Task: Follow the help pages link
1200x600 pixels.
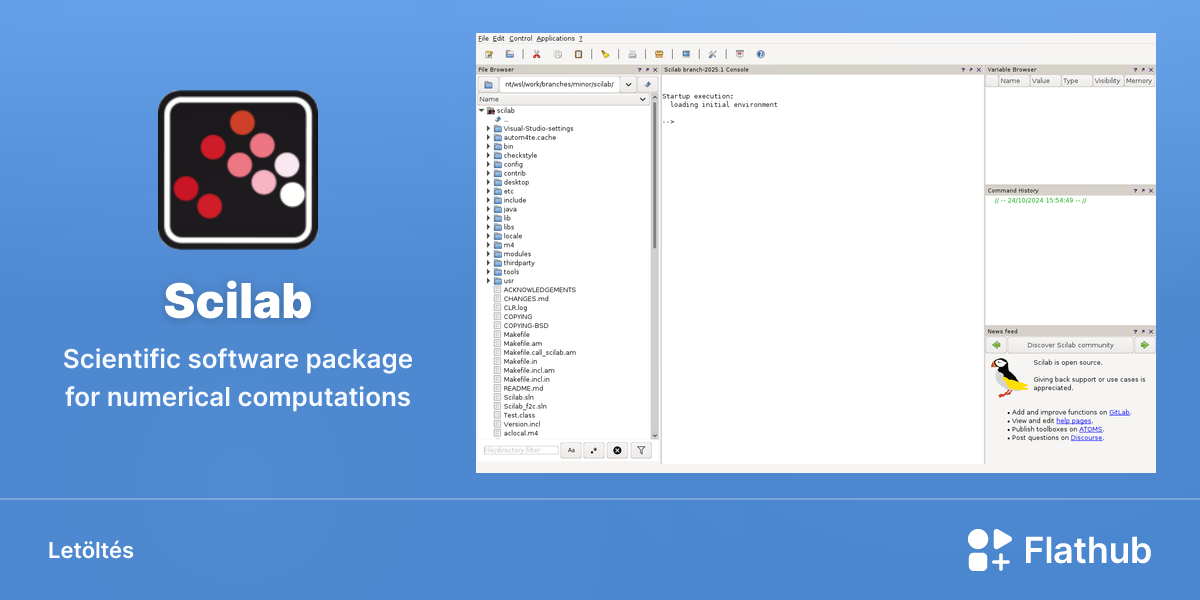Action: (x=1074, y=421)
